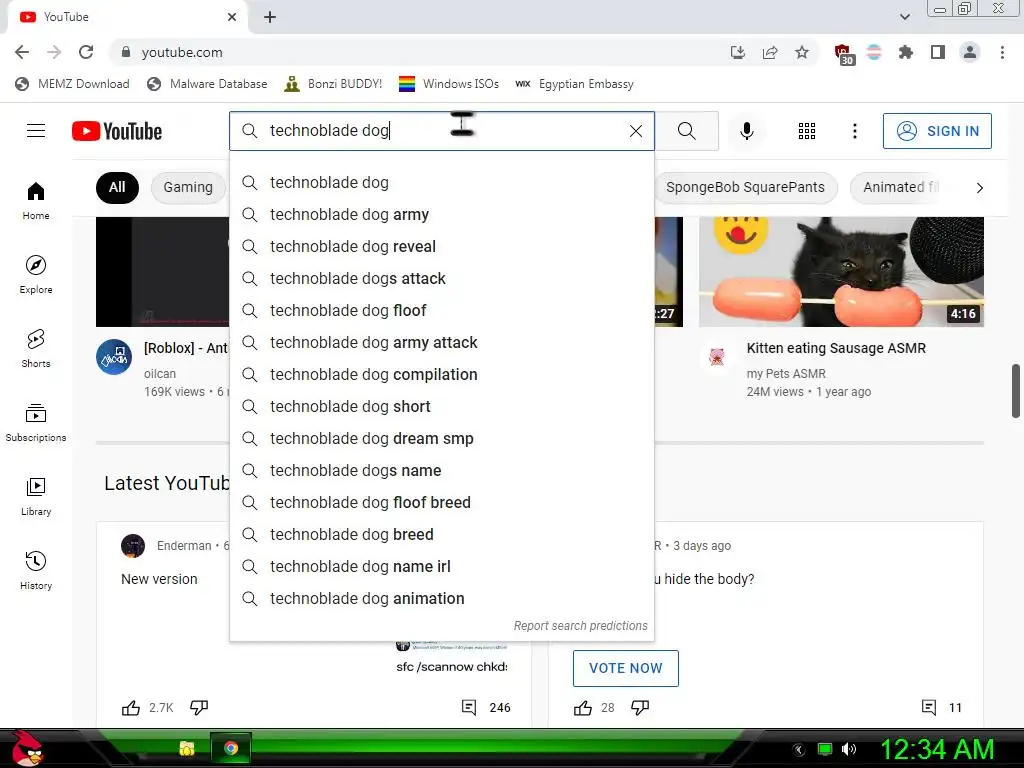Choose suggestion 'technoblade dog floof'
The width and height of the screenshot is (1024, 768).
(x=441, y=311)
